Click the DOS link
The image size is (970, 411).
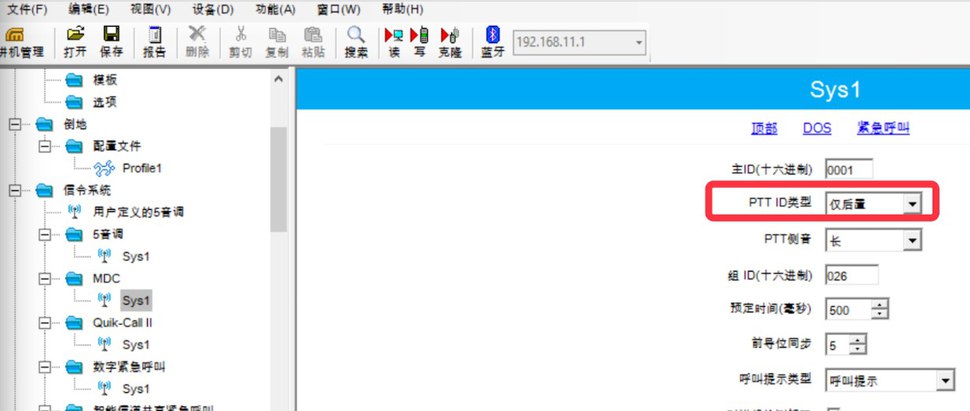tap(817, 128)
